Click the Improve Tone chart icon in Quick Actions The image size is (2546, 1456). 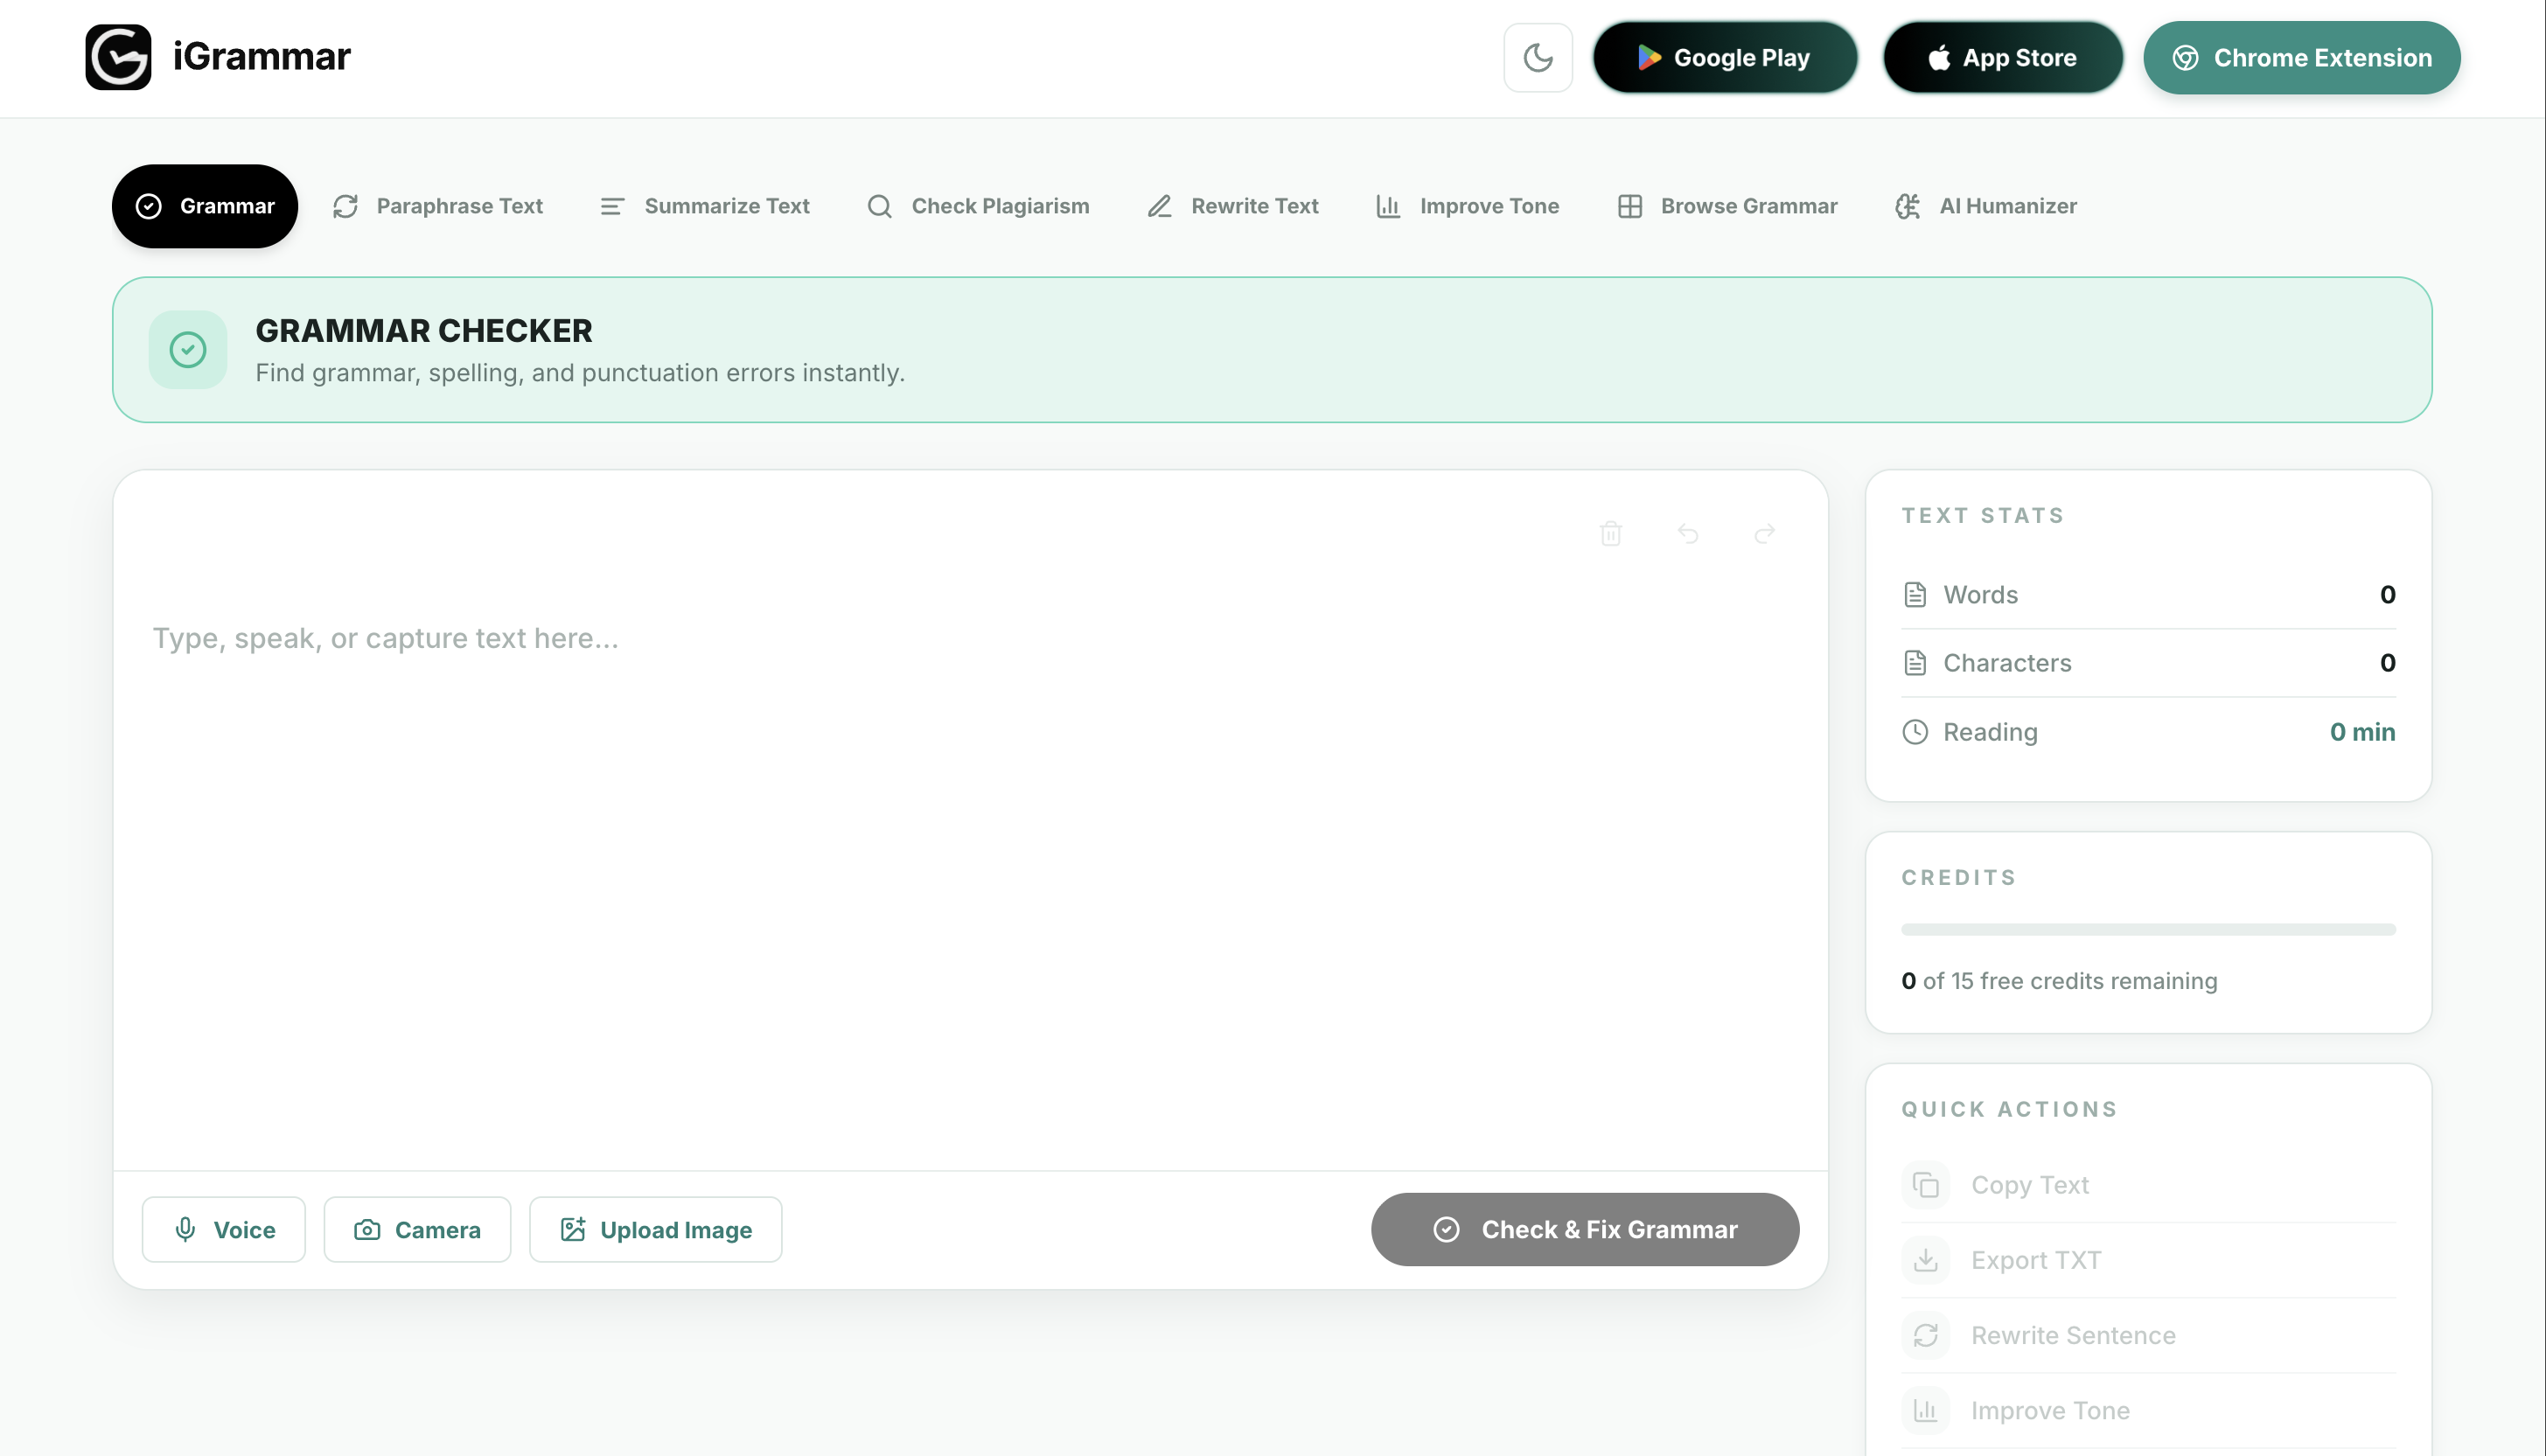pos(1925,1410)
